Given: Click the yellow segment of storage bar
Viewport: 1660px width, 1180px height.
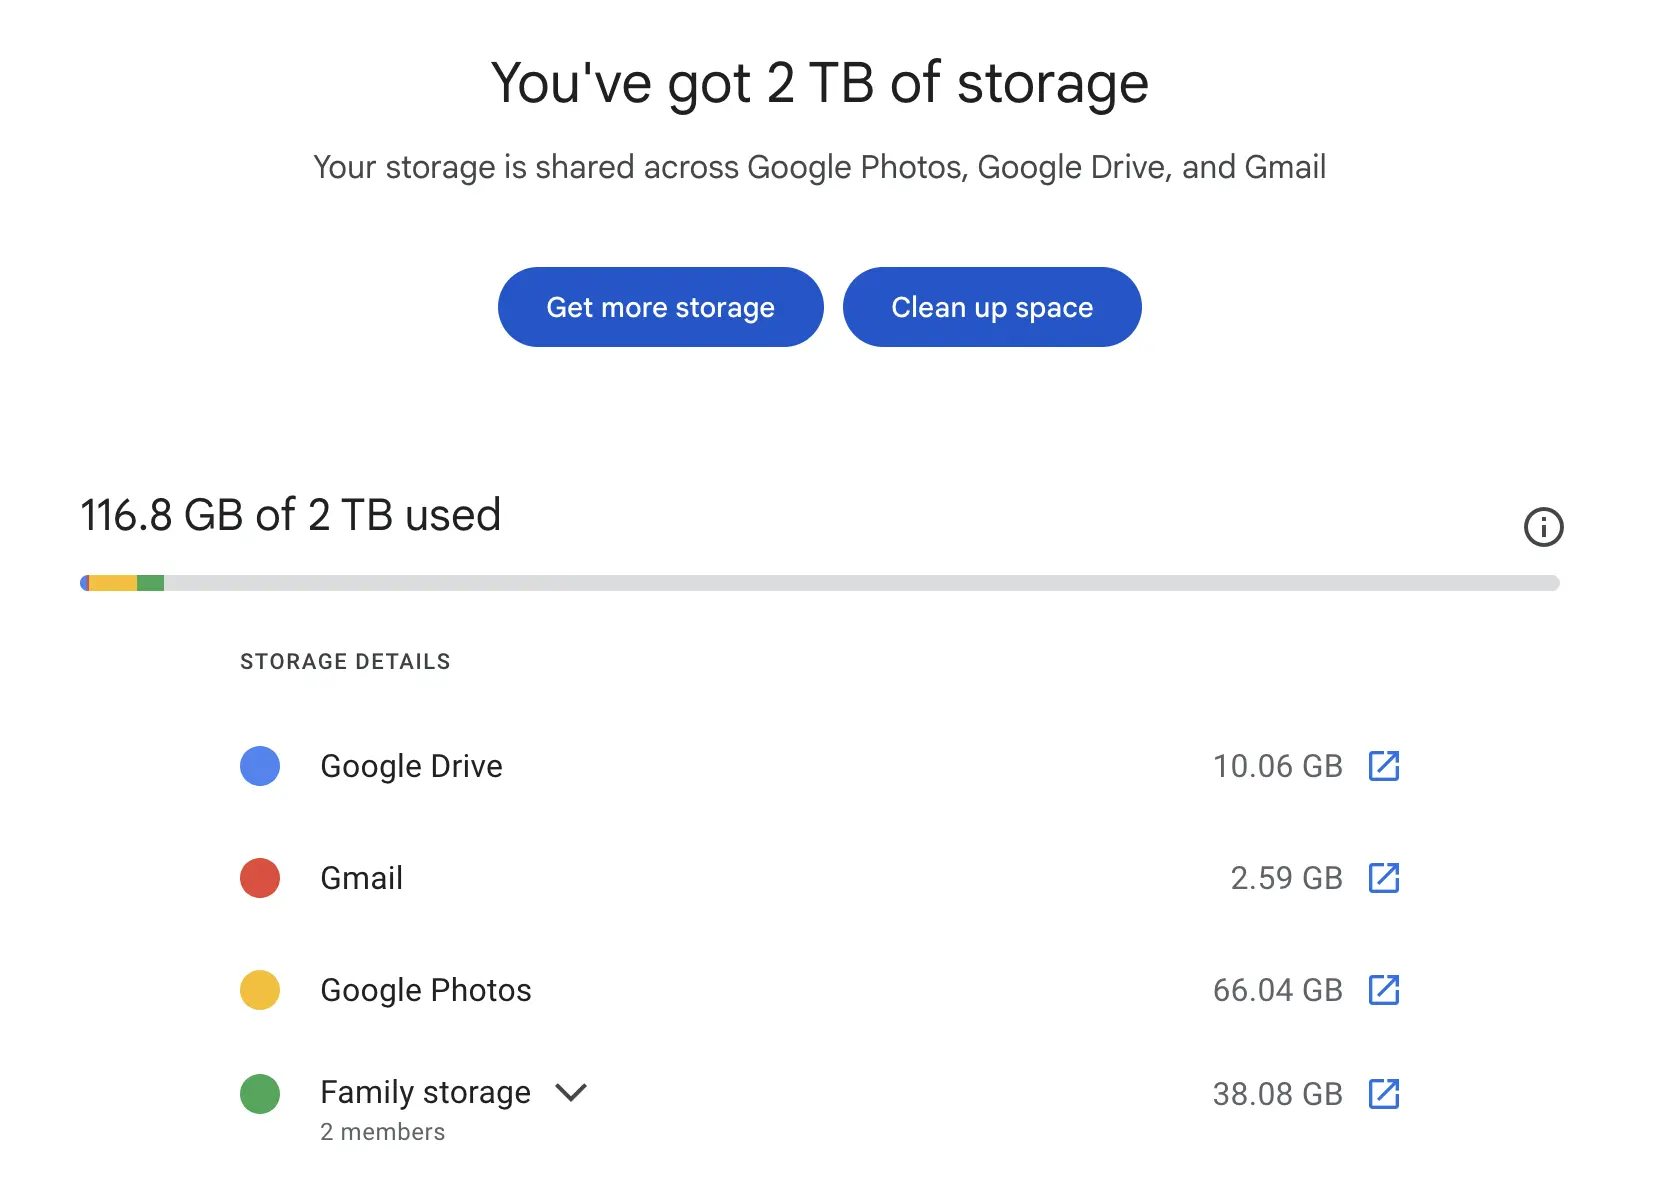Looking at the screenshot, I should (113, 583).
